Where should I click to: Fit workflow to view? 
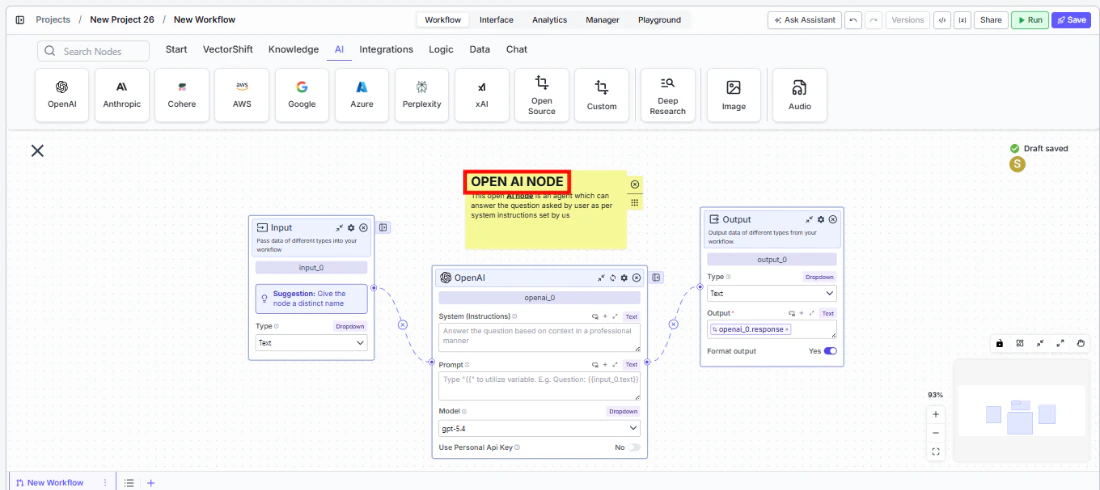click(x=936, y=451)
